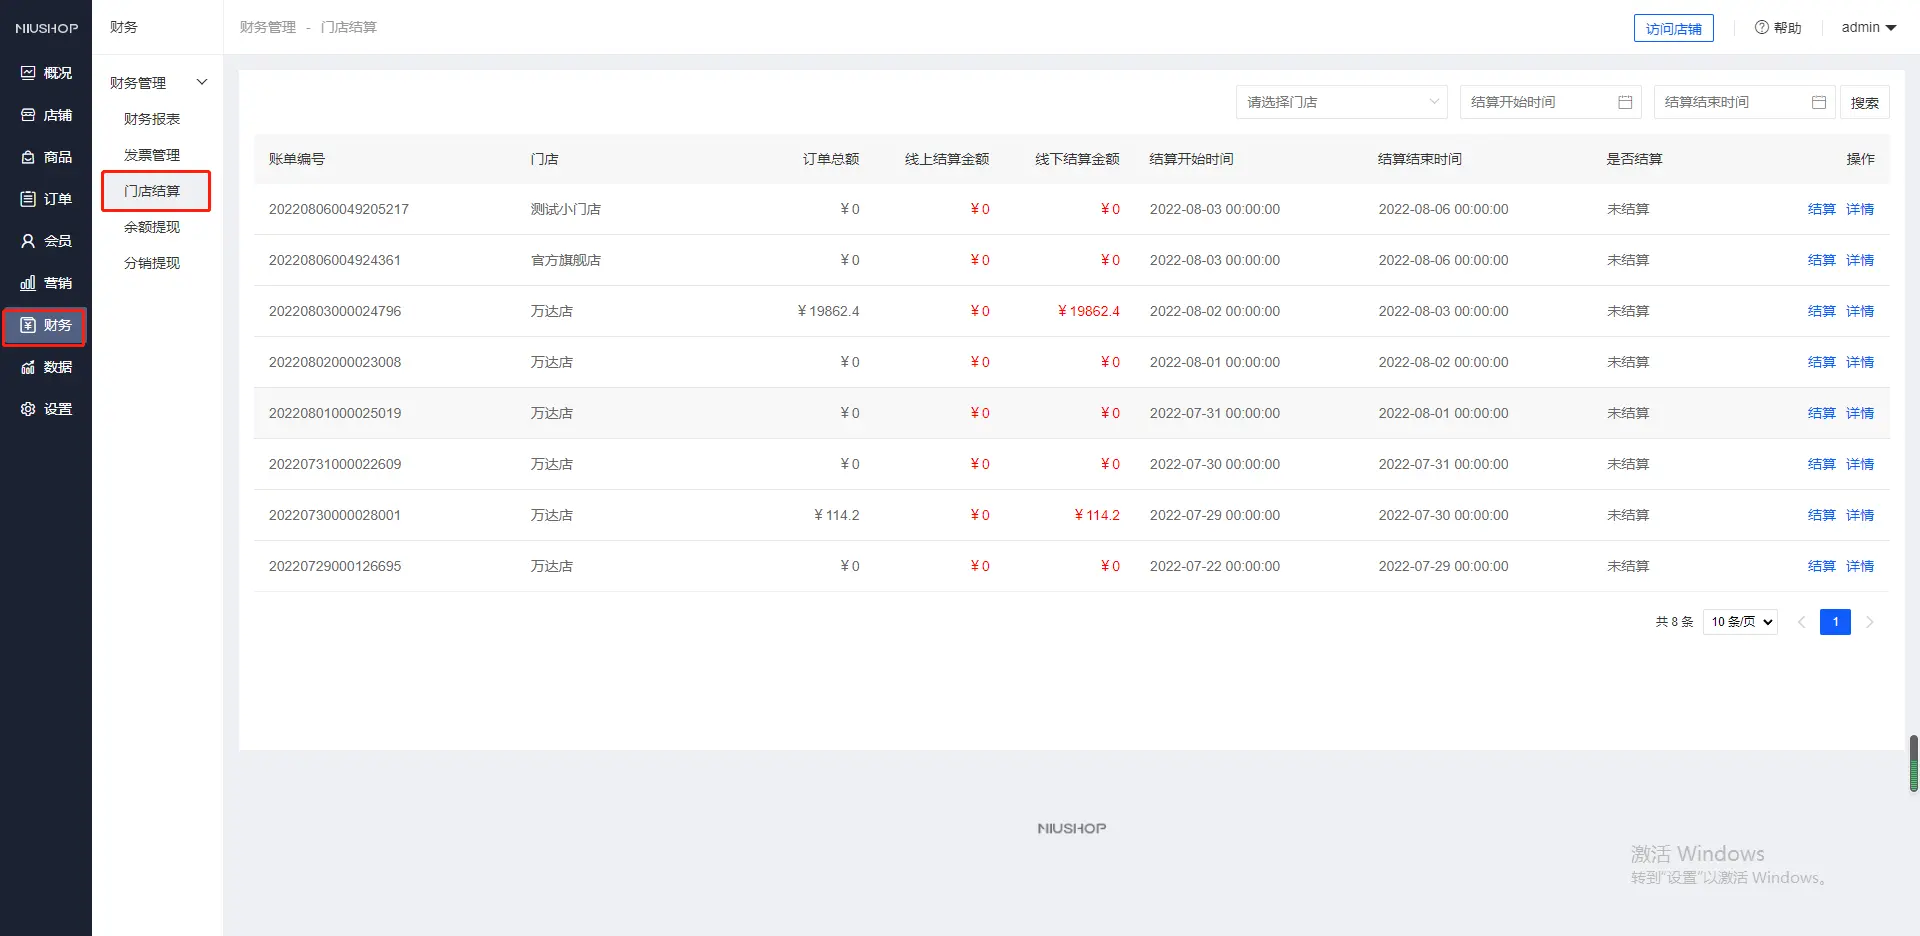Screen dimensions: 1920x936
Task: Select 财务报表 in the finance submenu
Action: pos(152,119)
